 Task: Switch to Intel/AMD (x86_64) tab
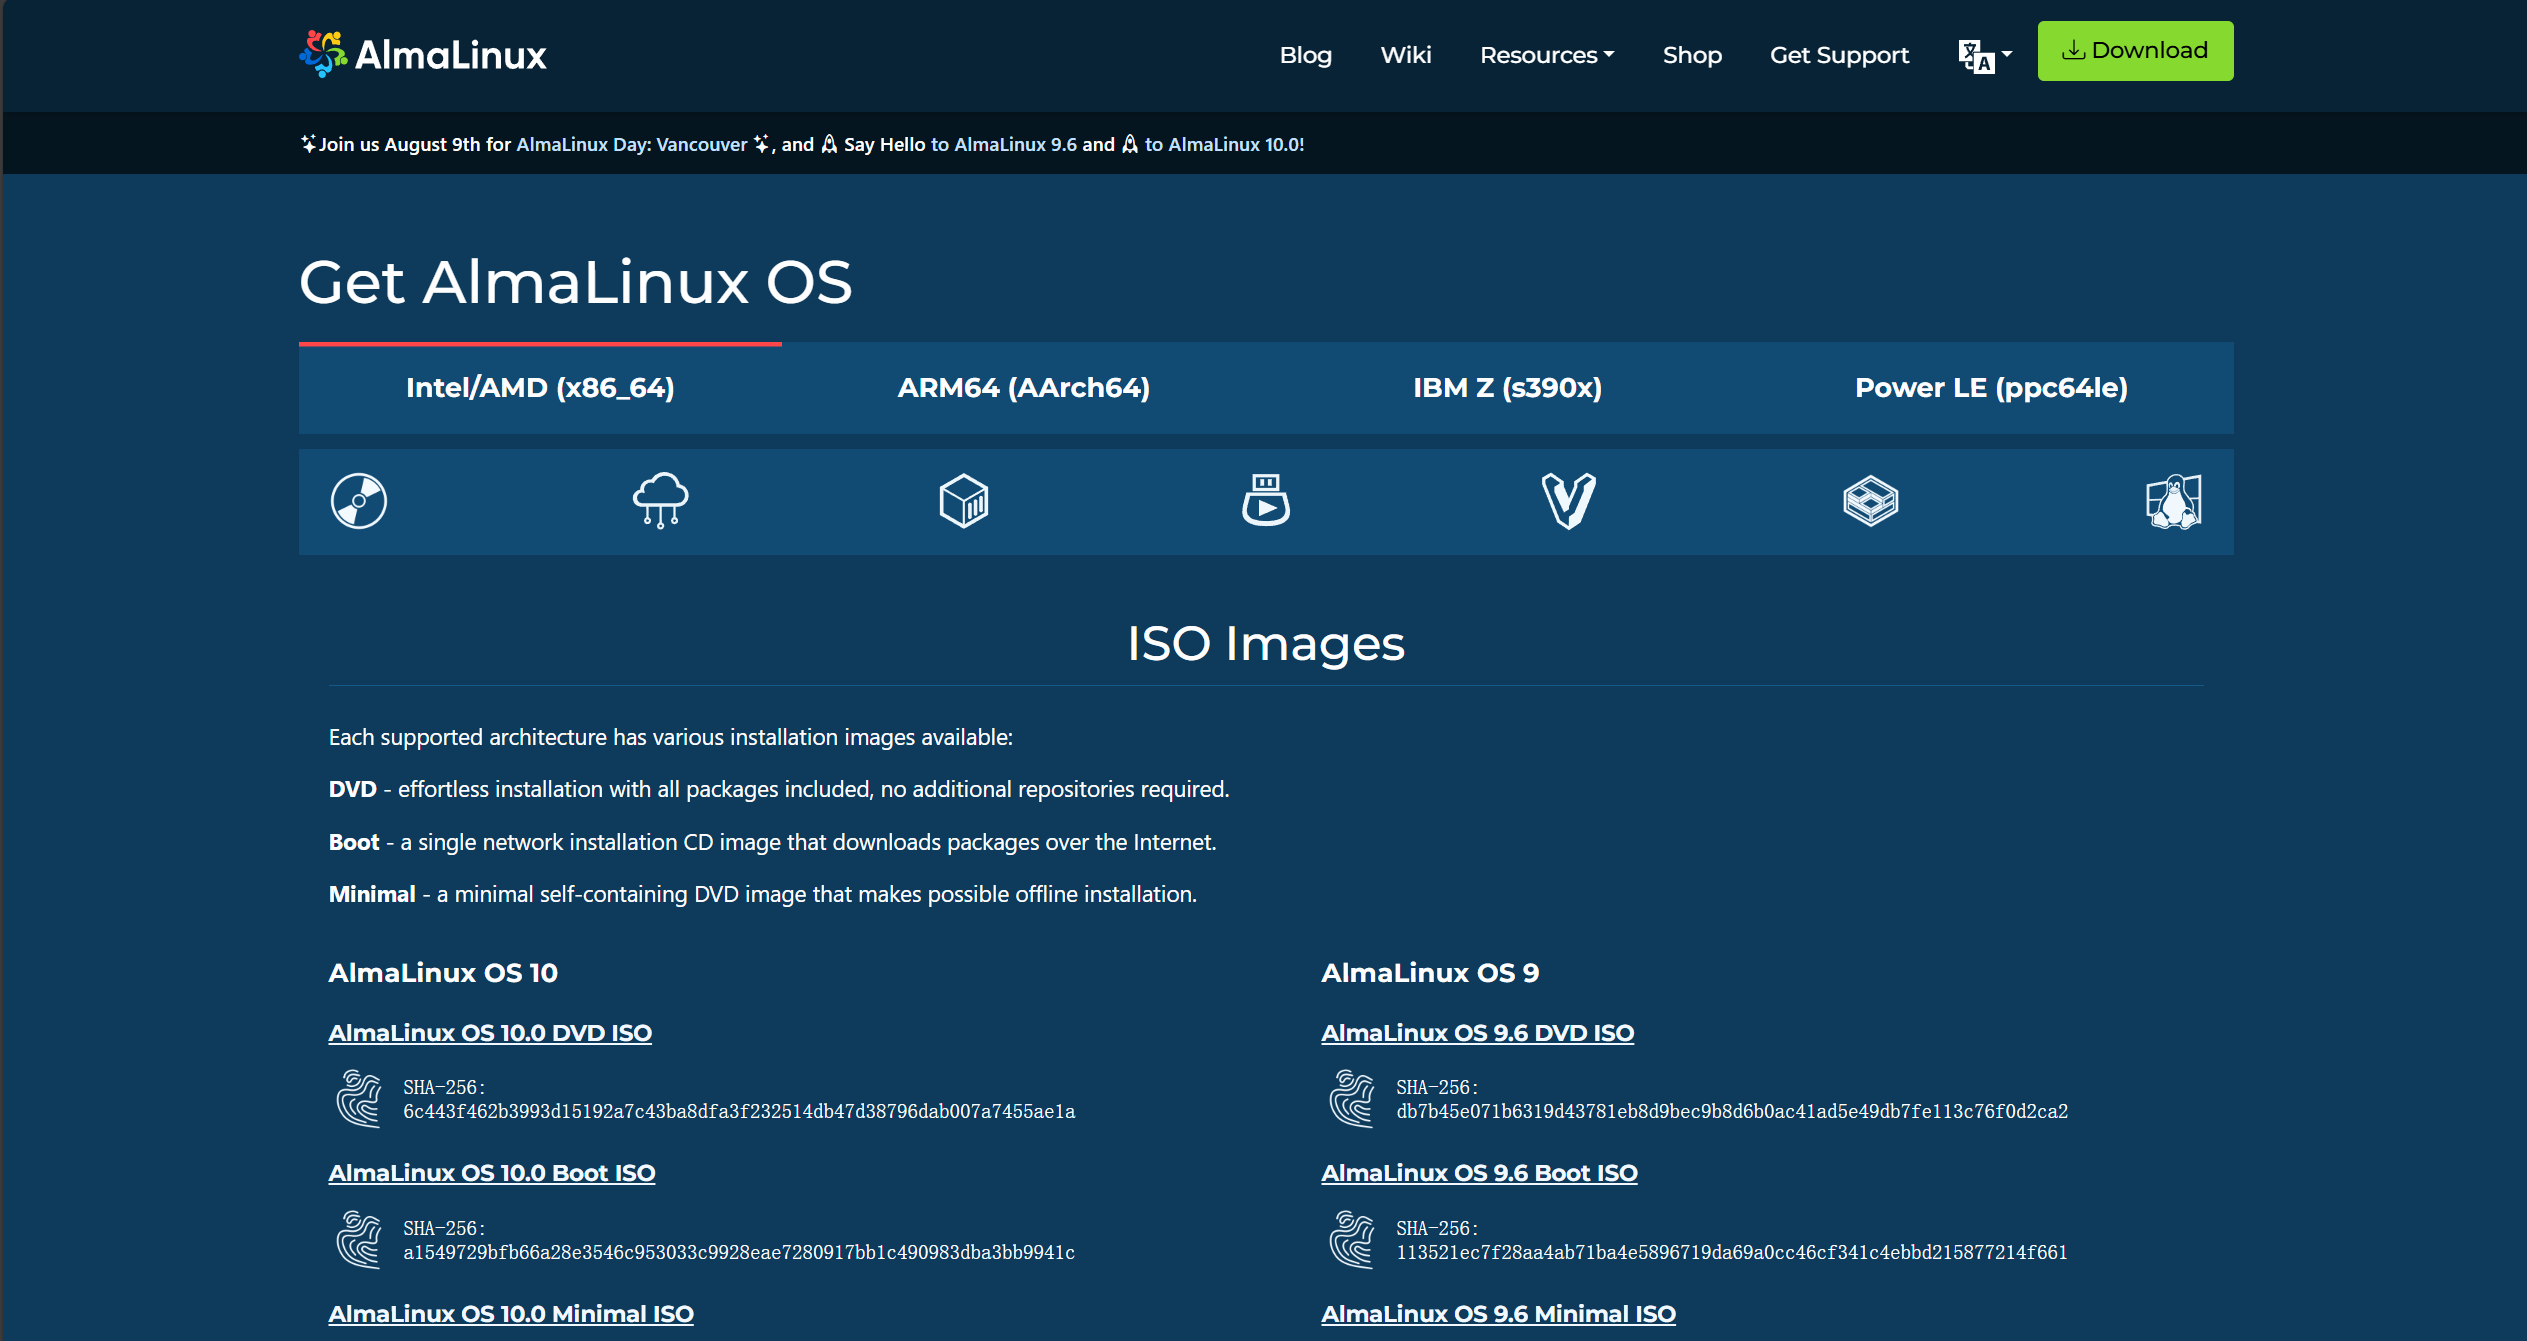pos(540,388)
